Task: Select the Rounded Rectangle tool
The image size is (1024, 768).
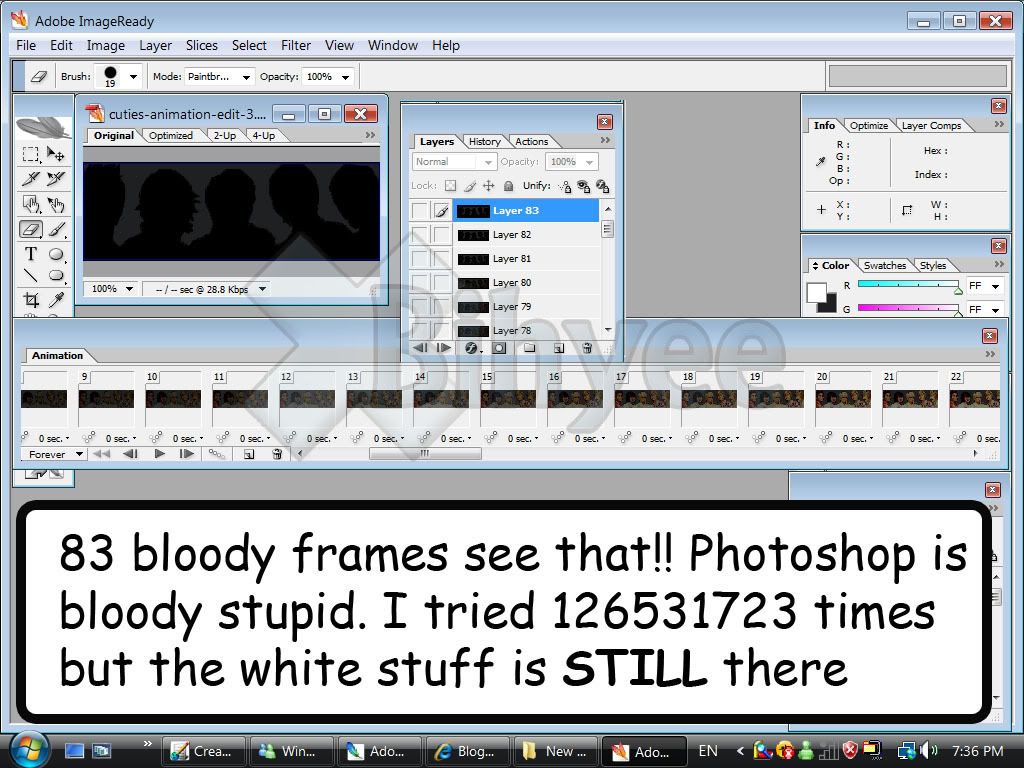Action: pos(56,275)
